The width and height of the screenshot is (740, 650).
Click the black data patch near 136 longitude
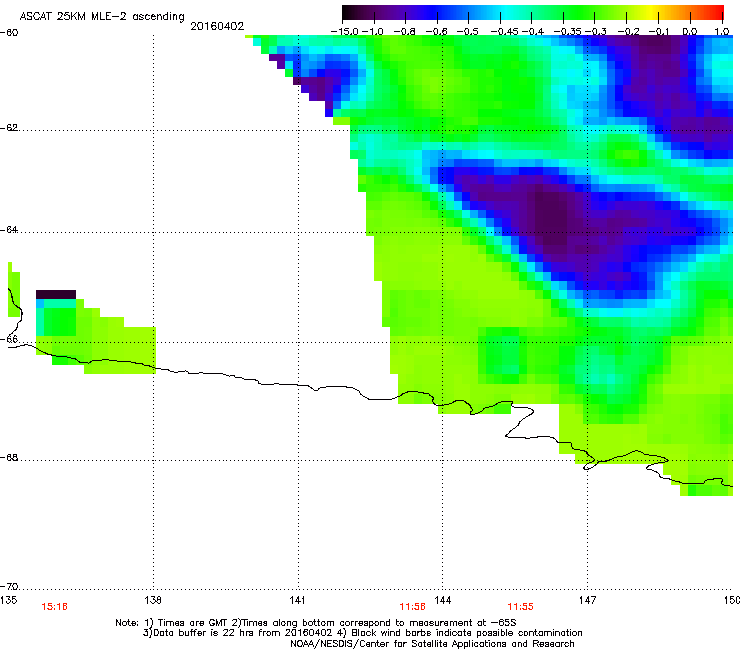(56, 295)
